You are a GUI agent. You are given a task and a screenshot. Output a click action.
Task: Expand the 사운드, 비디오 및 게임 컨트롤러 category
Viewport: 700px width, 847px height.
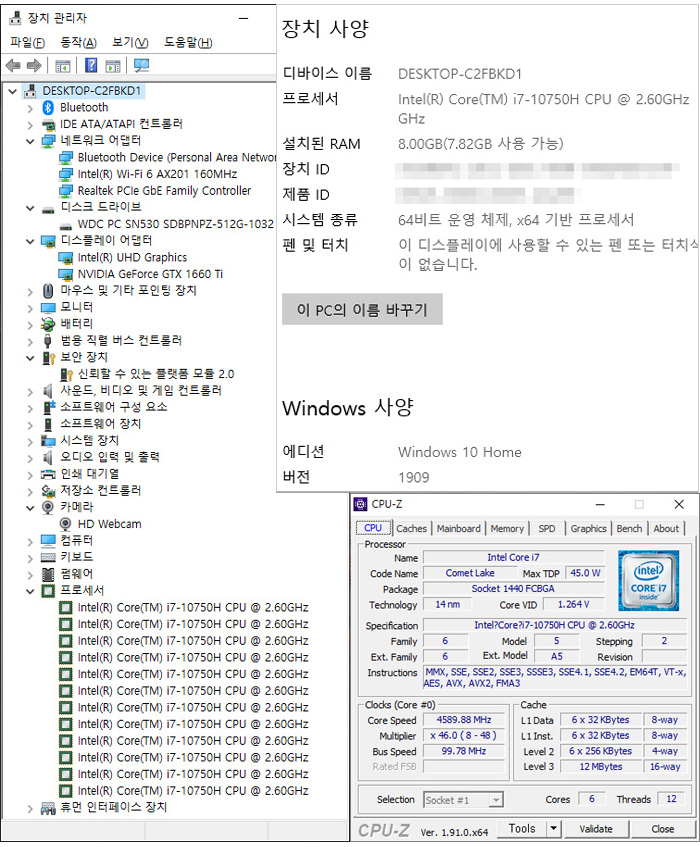pyautogui.click(x=30, y=392)
